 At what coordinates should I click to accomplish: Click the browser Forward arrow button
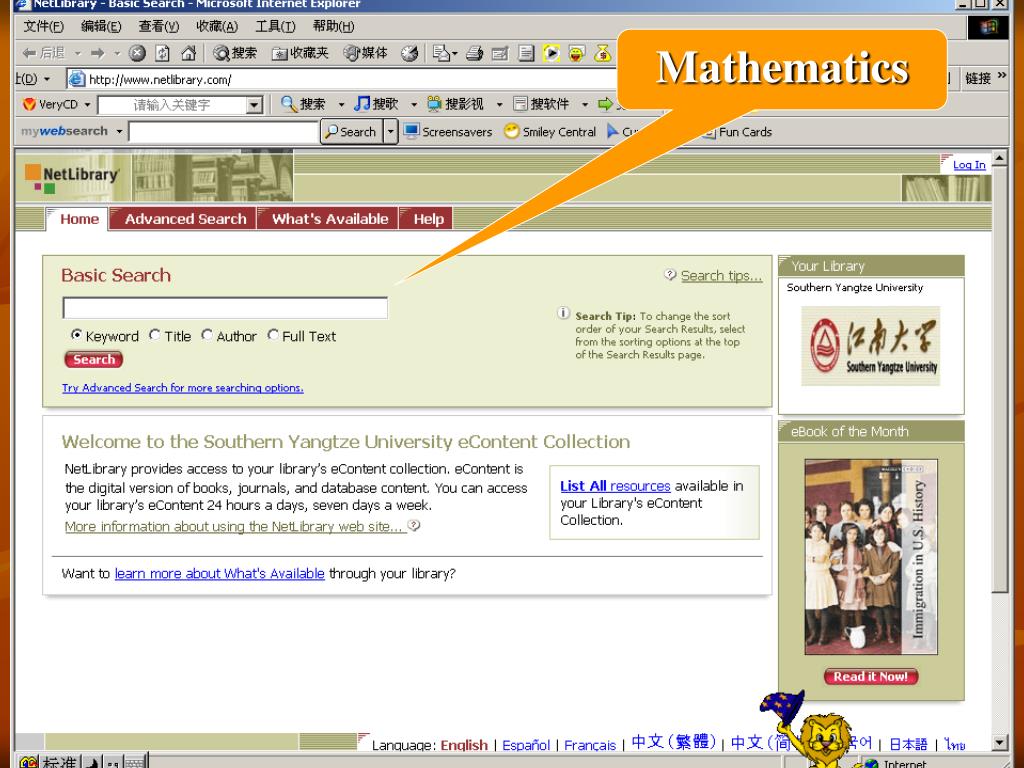click(x=98, y=53)
